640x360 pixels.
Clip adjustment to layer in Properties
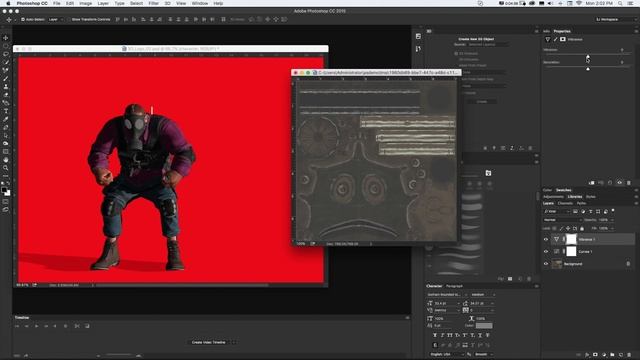(x=592, y=183)
